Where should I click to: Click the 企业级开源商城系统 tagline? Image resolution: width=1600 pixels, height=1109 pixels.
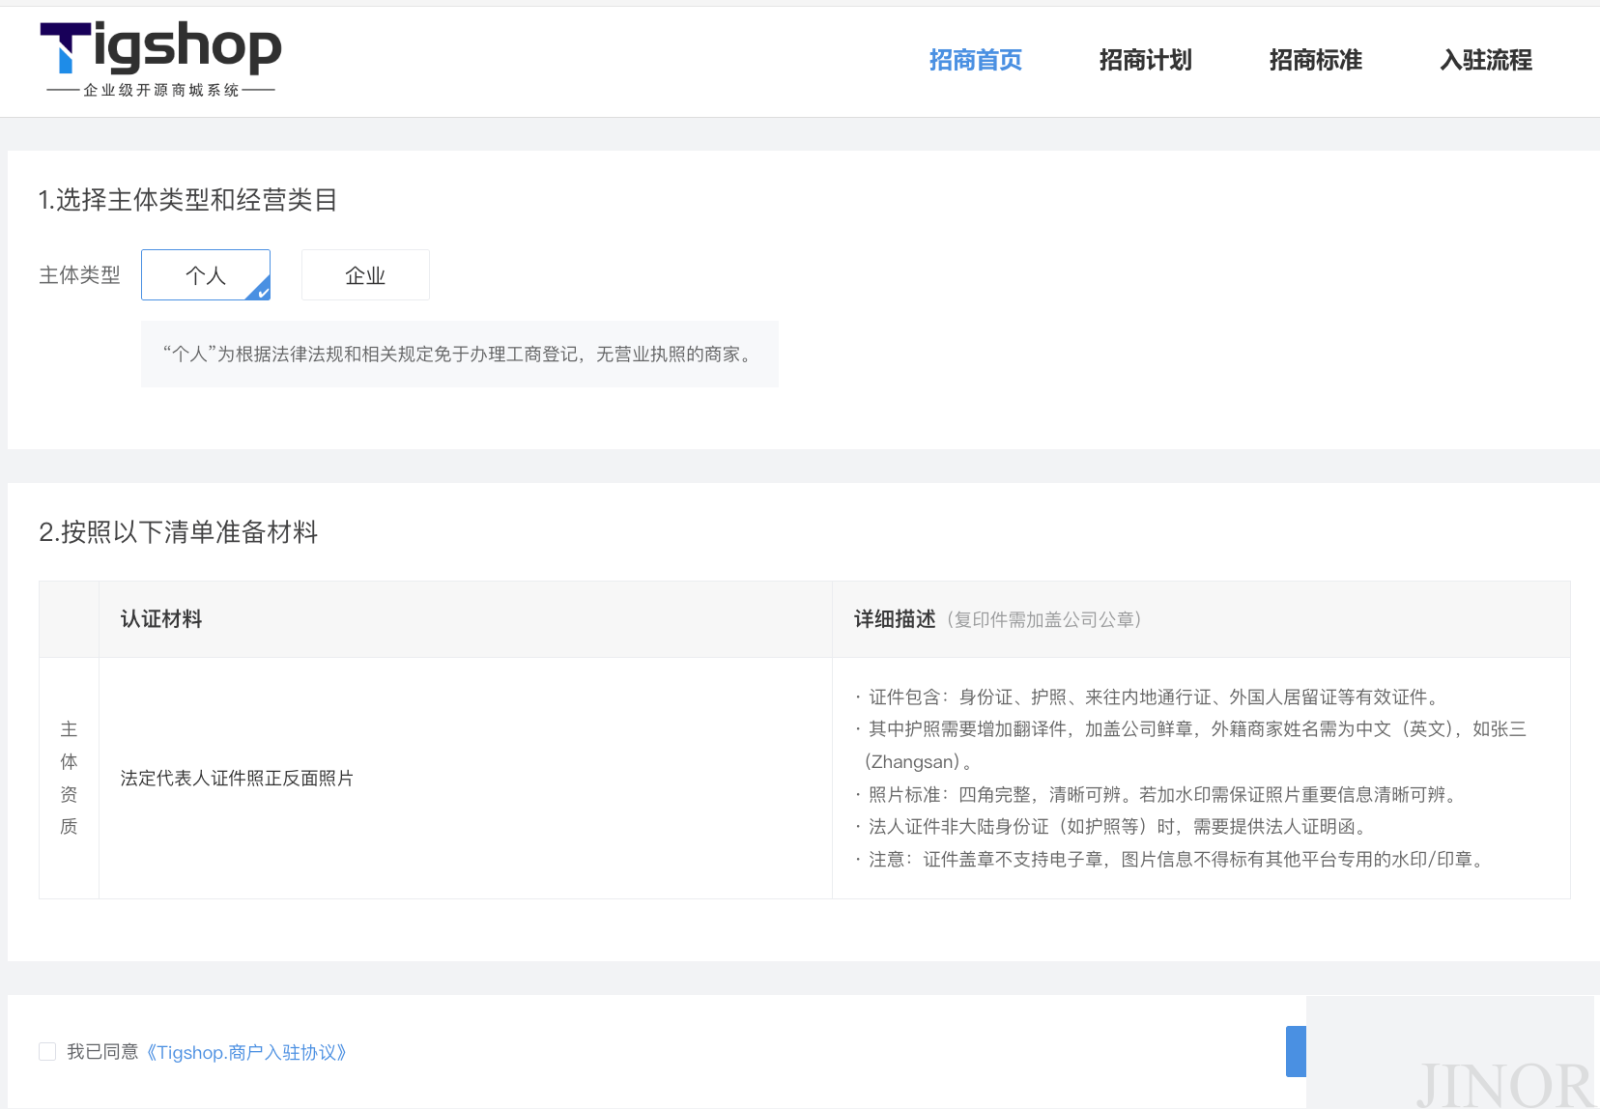(161, 90)
